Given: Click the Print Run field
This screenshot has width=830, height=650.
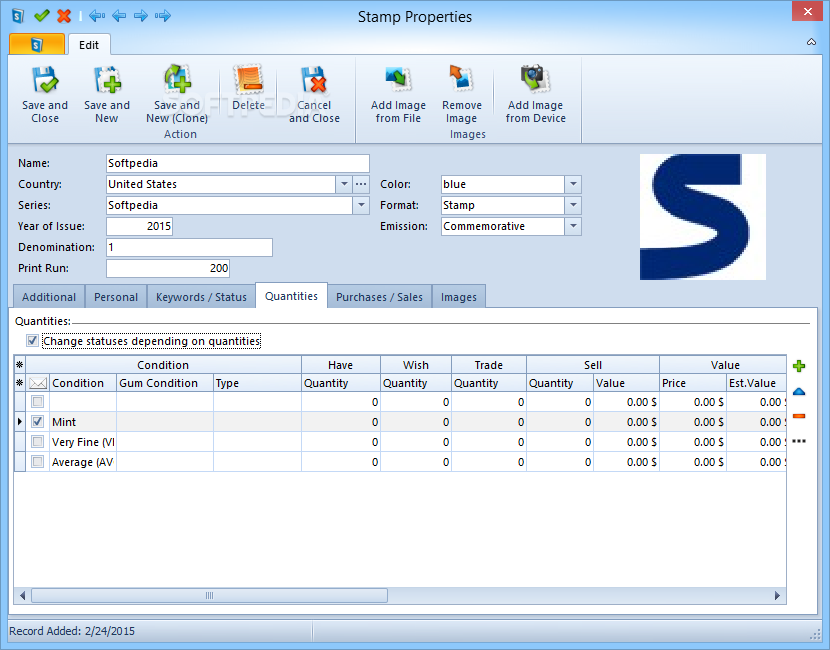Looking at the screenshot, I should [x=168, y=268].
